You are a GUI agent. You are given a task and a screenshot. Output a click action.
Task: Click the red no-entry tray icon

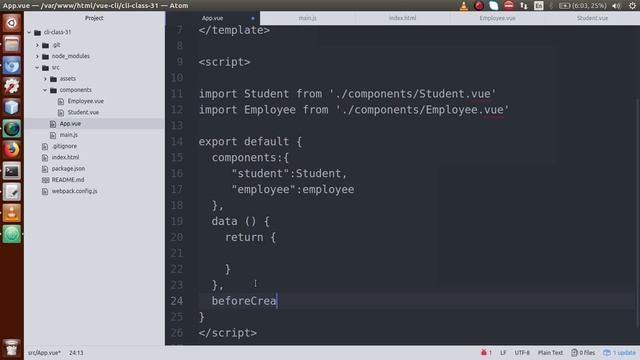509,6
